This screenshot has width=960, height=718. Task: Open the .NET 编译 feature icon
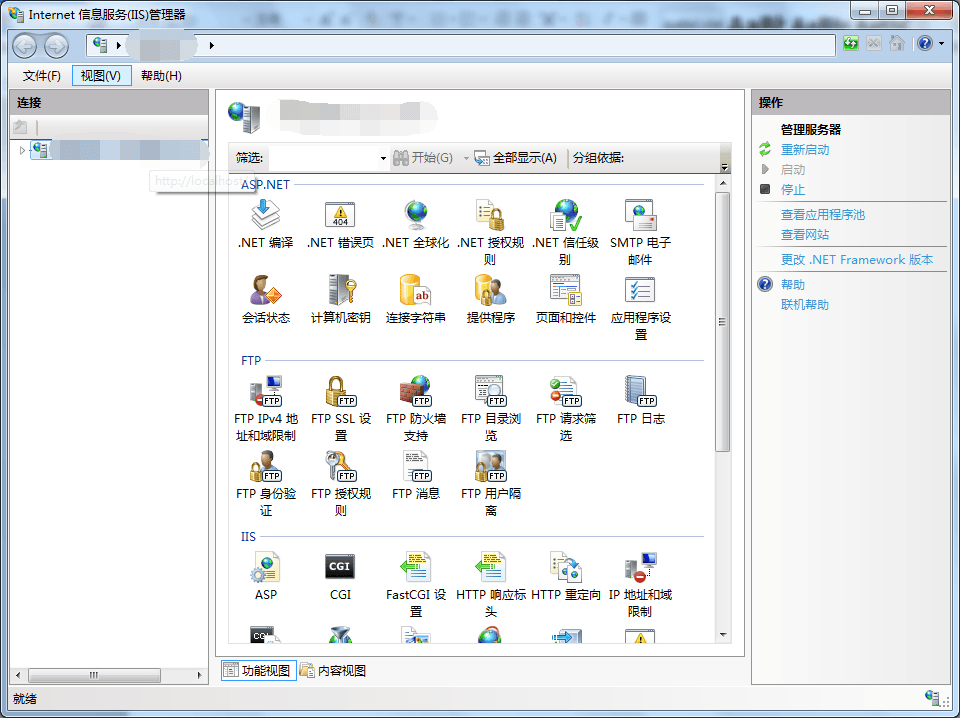click(265, 214)
